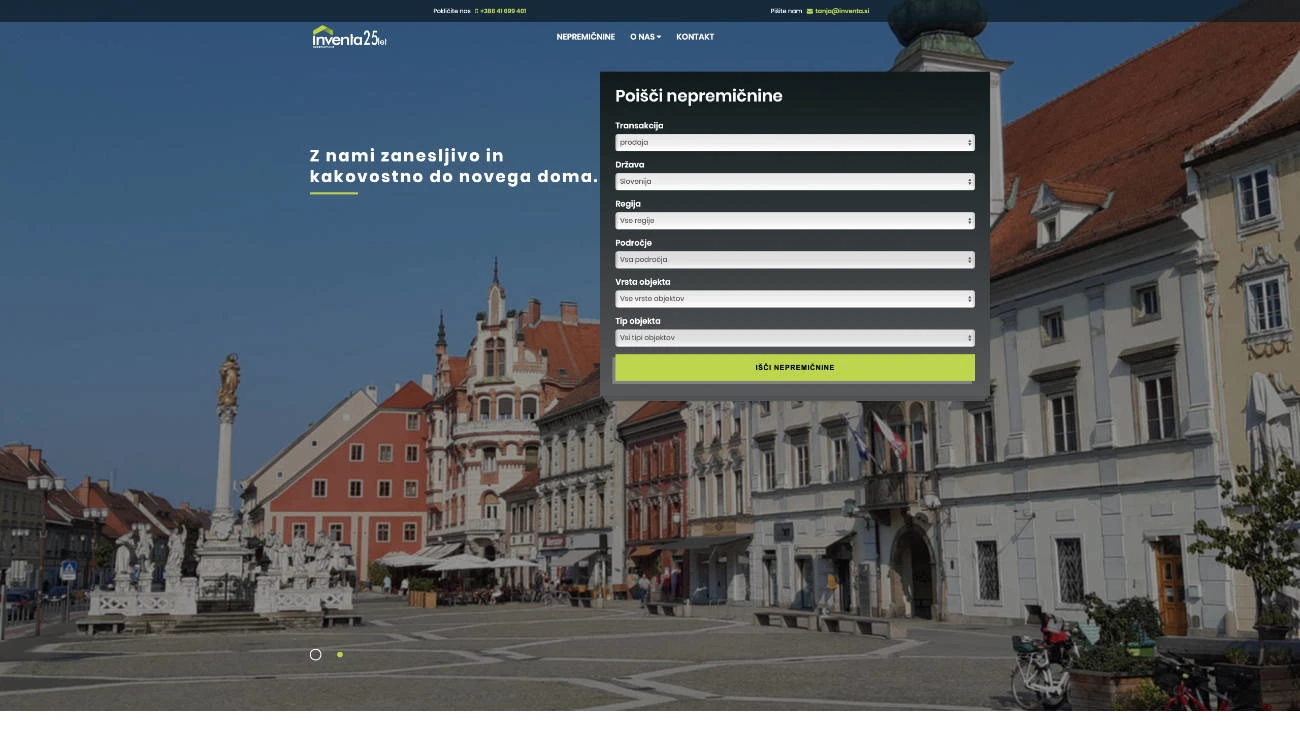This screenshot has width=1300, height=731.
Task: Expand the Regija dropdown
Action: [x=794, y=220]
